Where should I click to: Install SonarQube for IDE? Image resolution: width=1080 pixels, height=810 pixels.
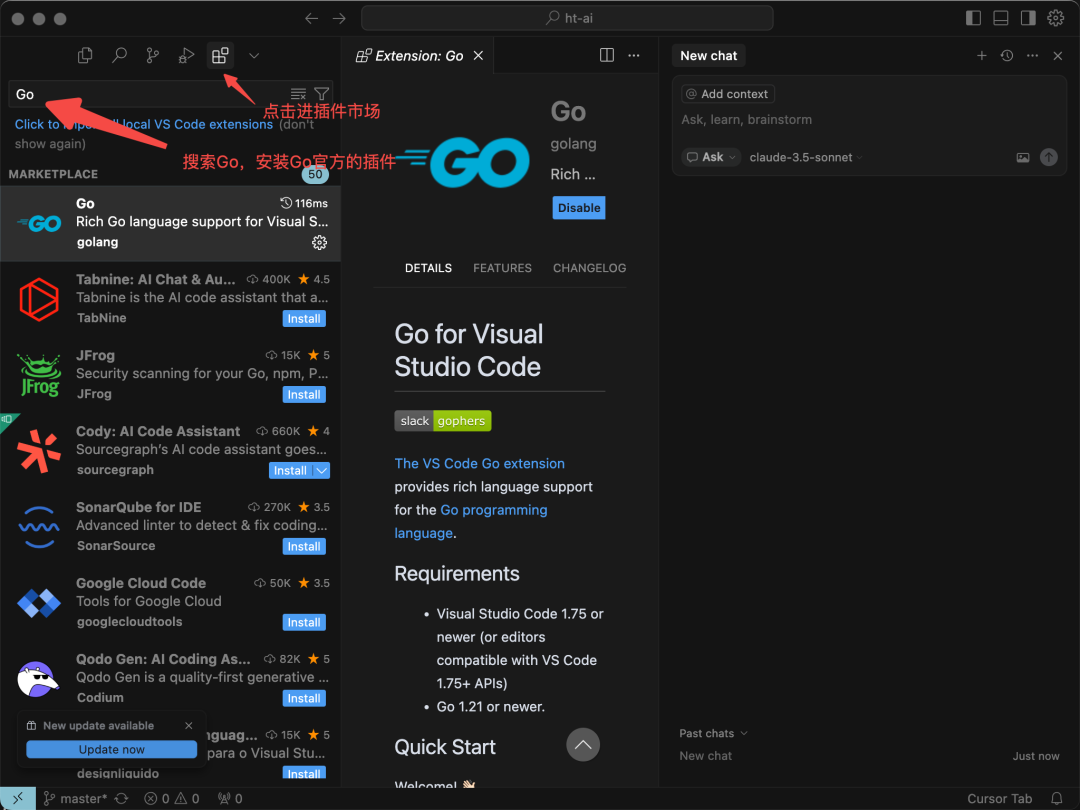[304, 546]
